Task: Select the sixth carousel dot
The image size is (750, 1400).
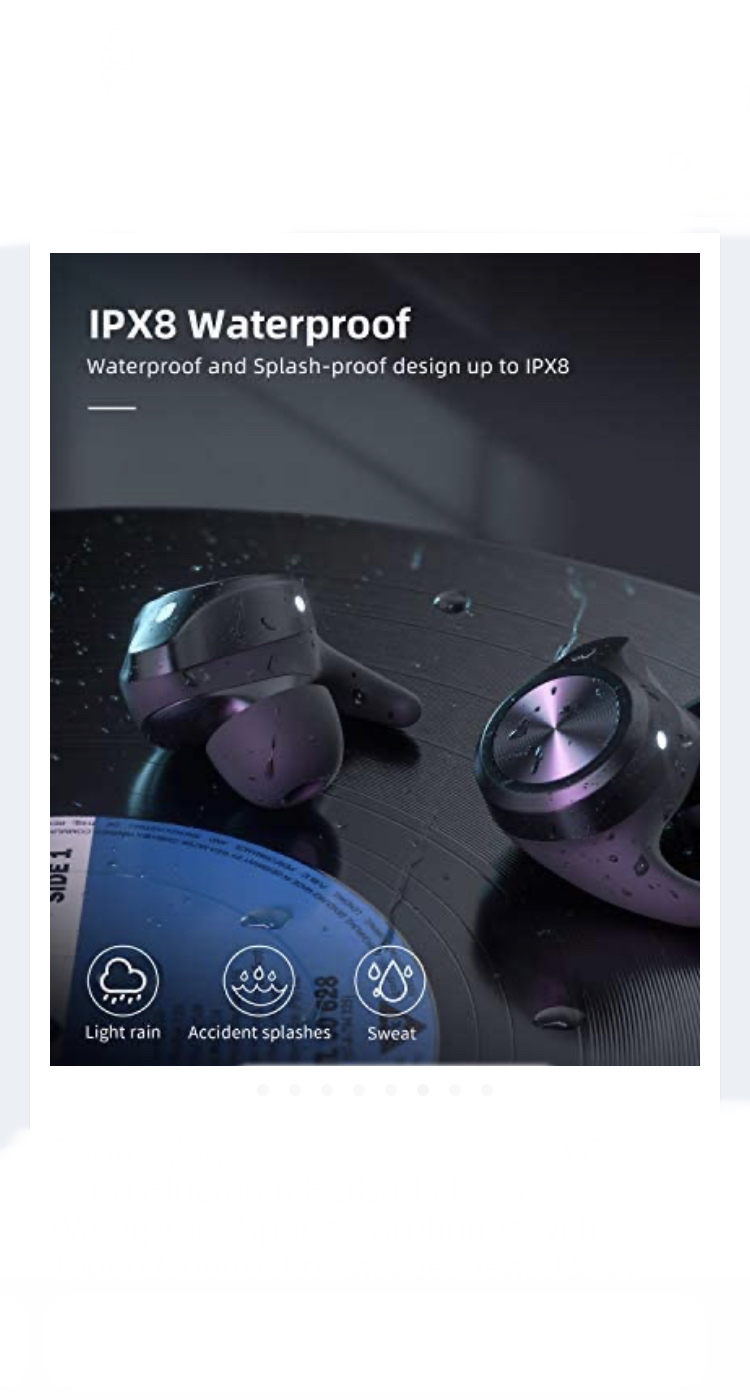Action: pos(423,1090)
